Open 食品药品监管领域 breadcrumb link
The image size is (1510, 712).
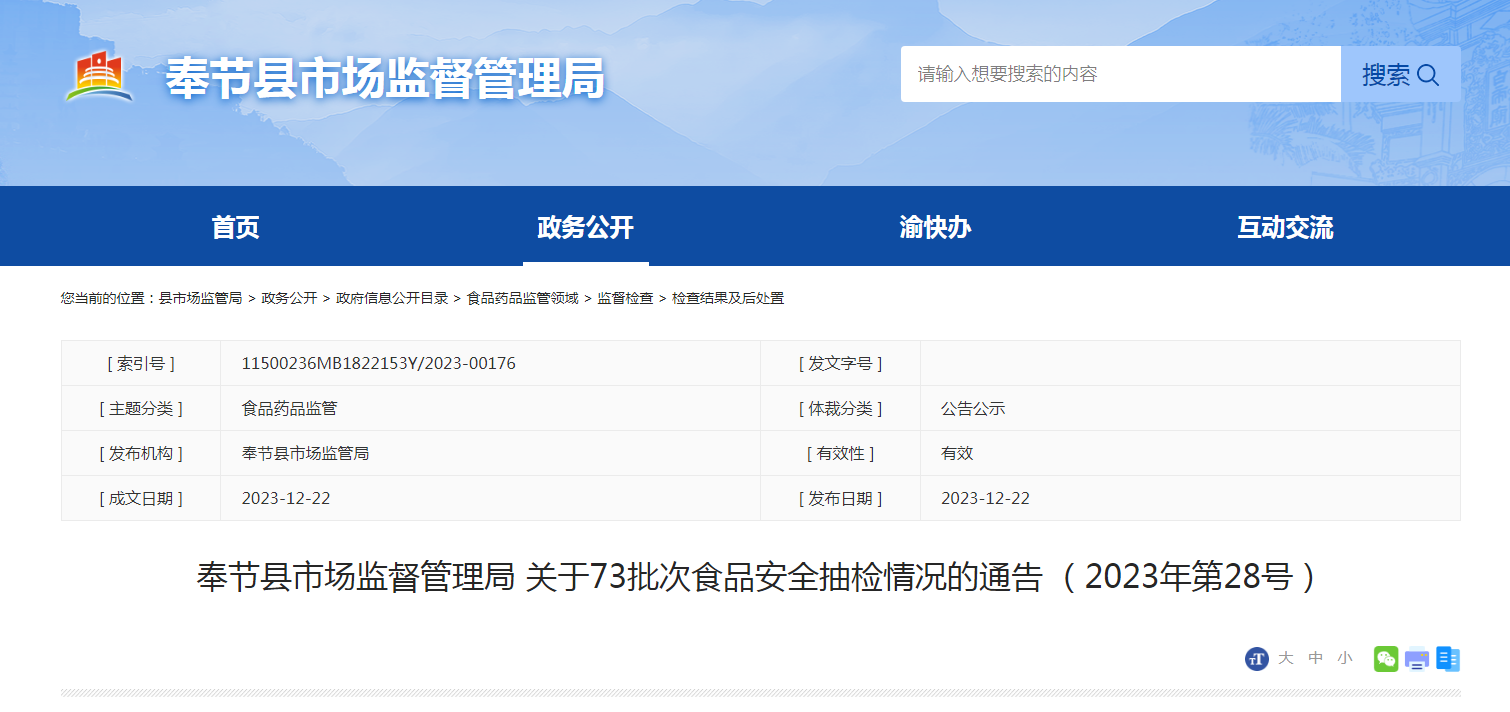[x=522, y=298]
